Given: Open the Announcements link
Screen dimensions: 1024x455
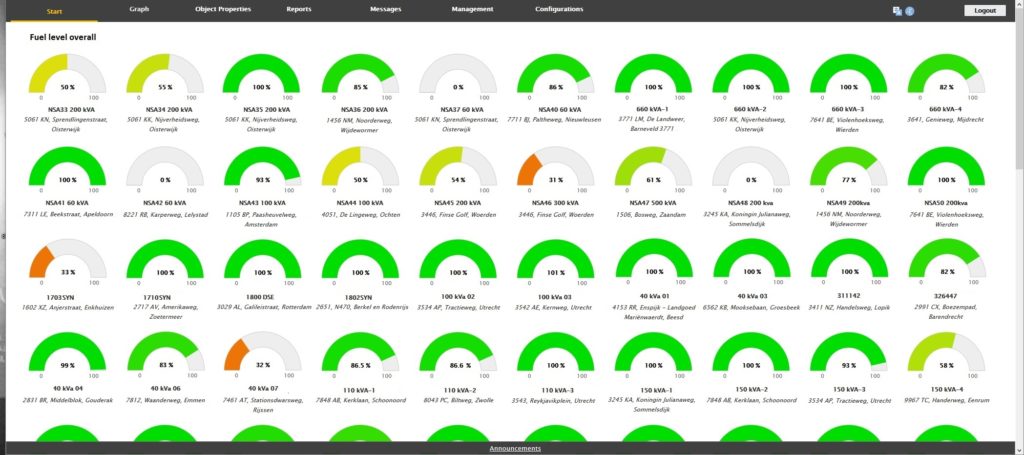Looking at the screenshot, I should [515, 448].
